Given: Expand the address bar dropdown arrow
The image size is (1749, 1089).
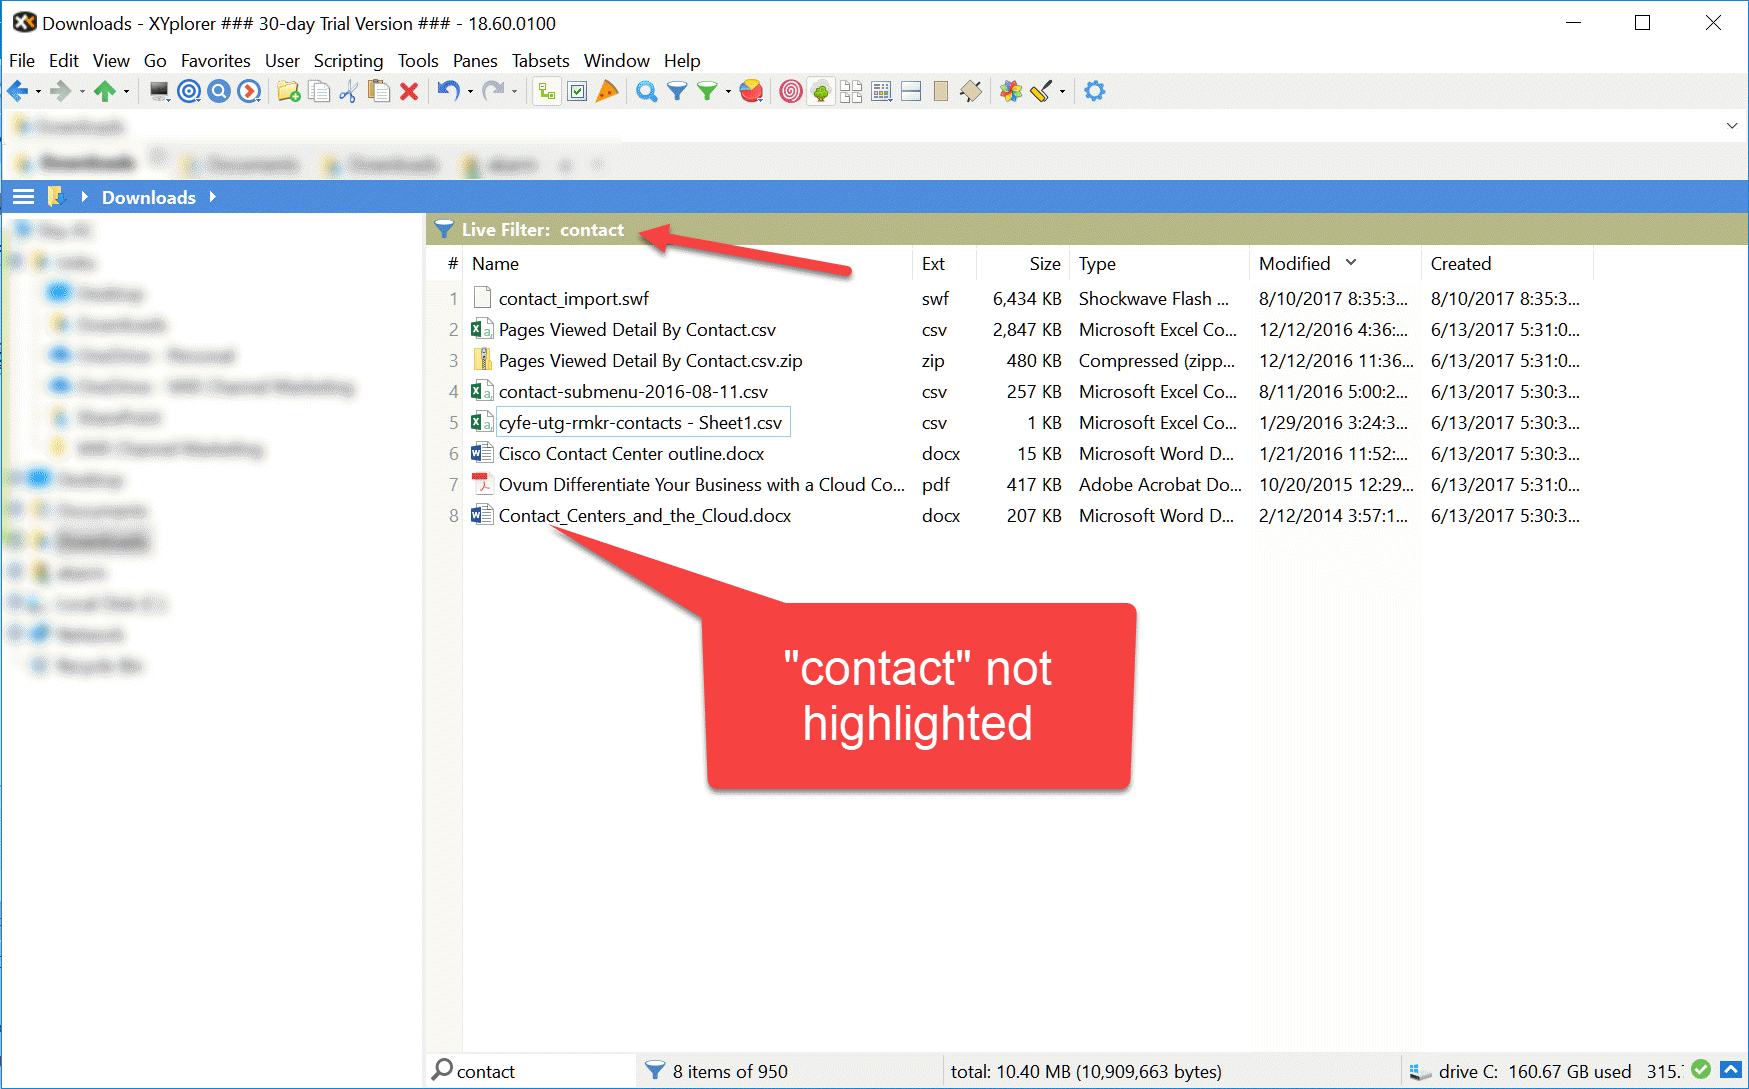Looking at the screenshot, I should click(x=1731, y=126).
